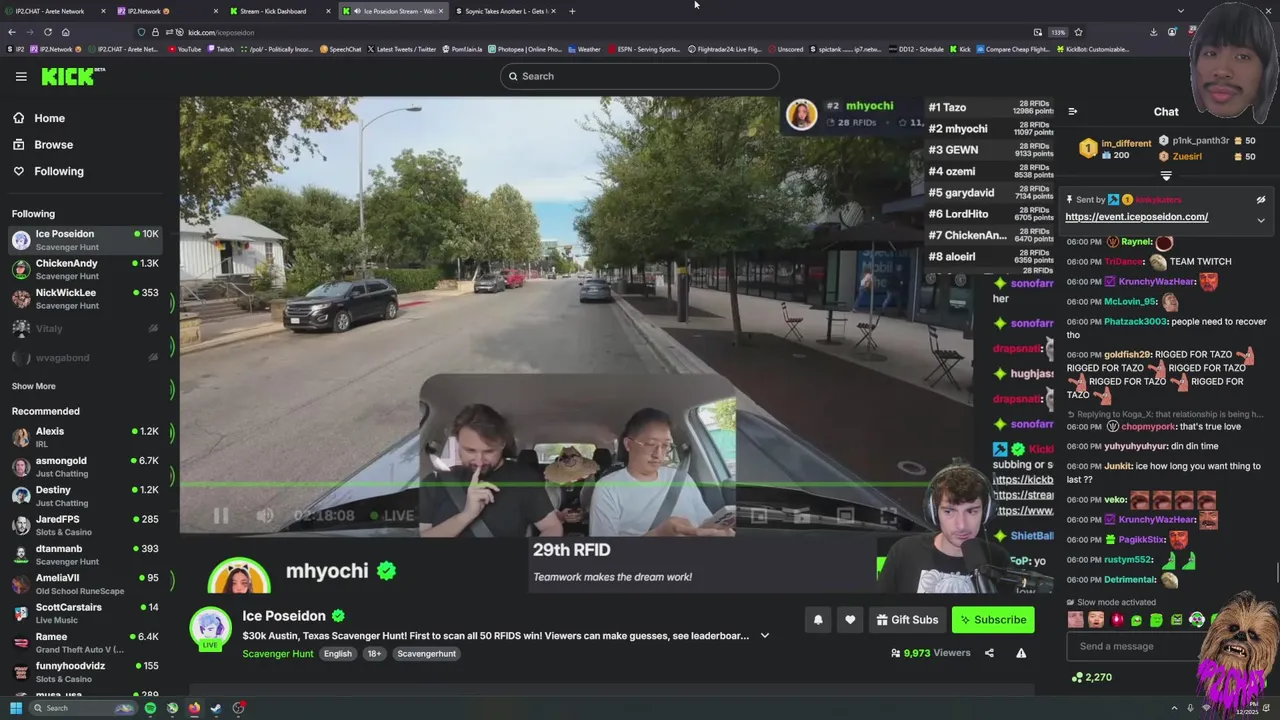Screen dimensions: 1280x720
Task: Click the Kick logo
Action: click(x=72, y=76)
